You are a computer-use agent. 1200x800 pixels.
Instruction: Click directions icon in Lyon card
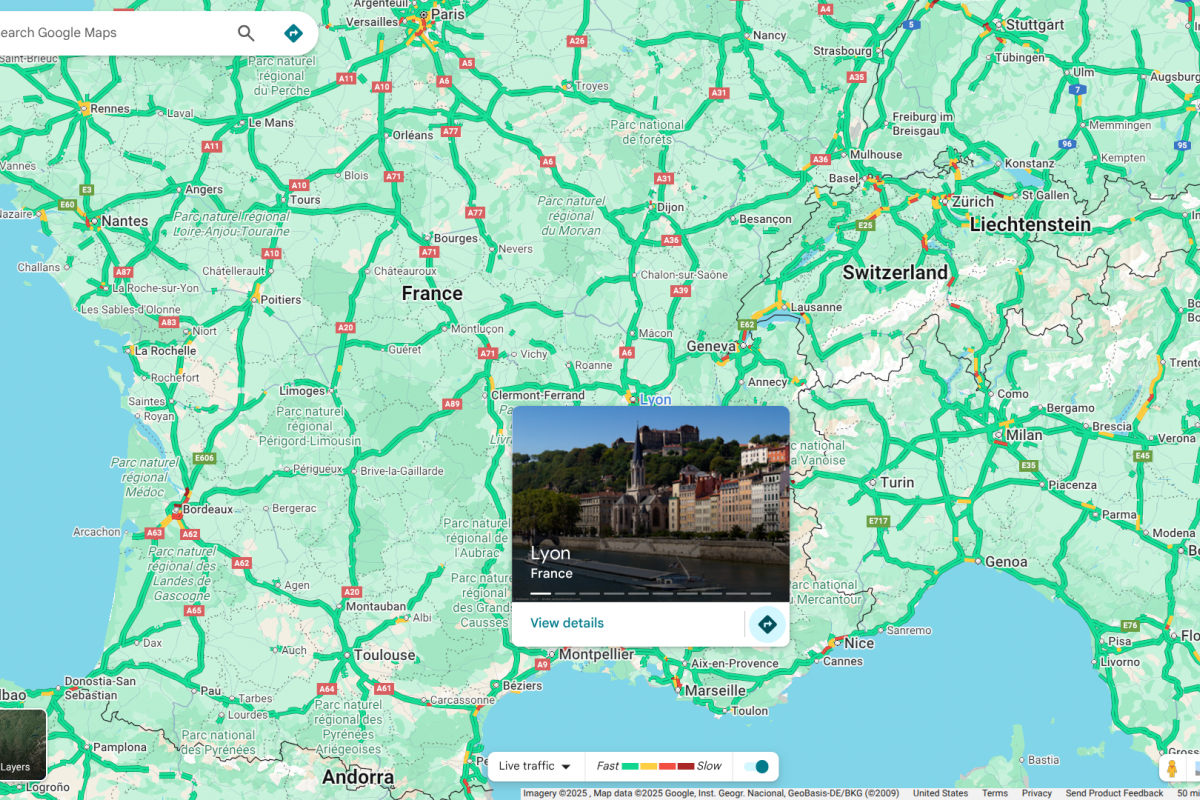[x=767, y=624]
